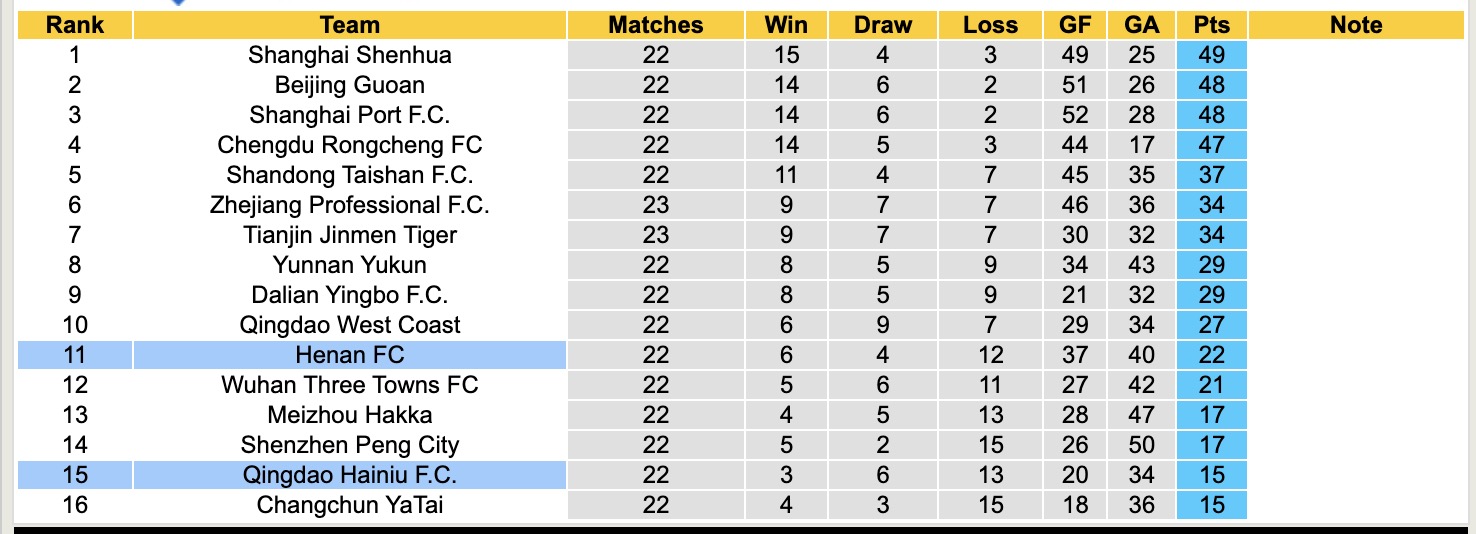Image resolution: width=1476 pixels, height=534 pixels.
Task: Open the Qingdao Hainiu F.C. team row
Action: click(x=350, y=475)
